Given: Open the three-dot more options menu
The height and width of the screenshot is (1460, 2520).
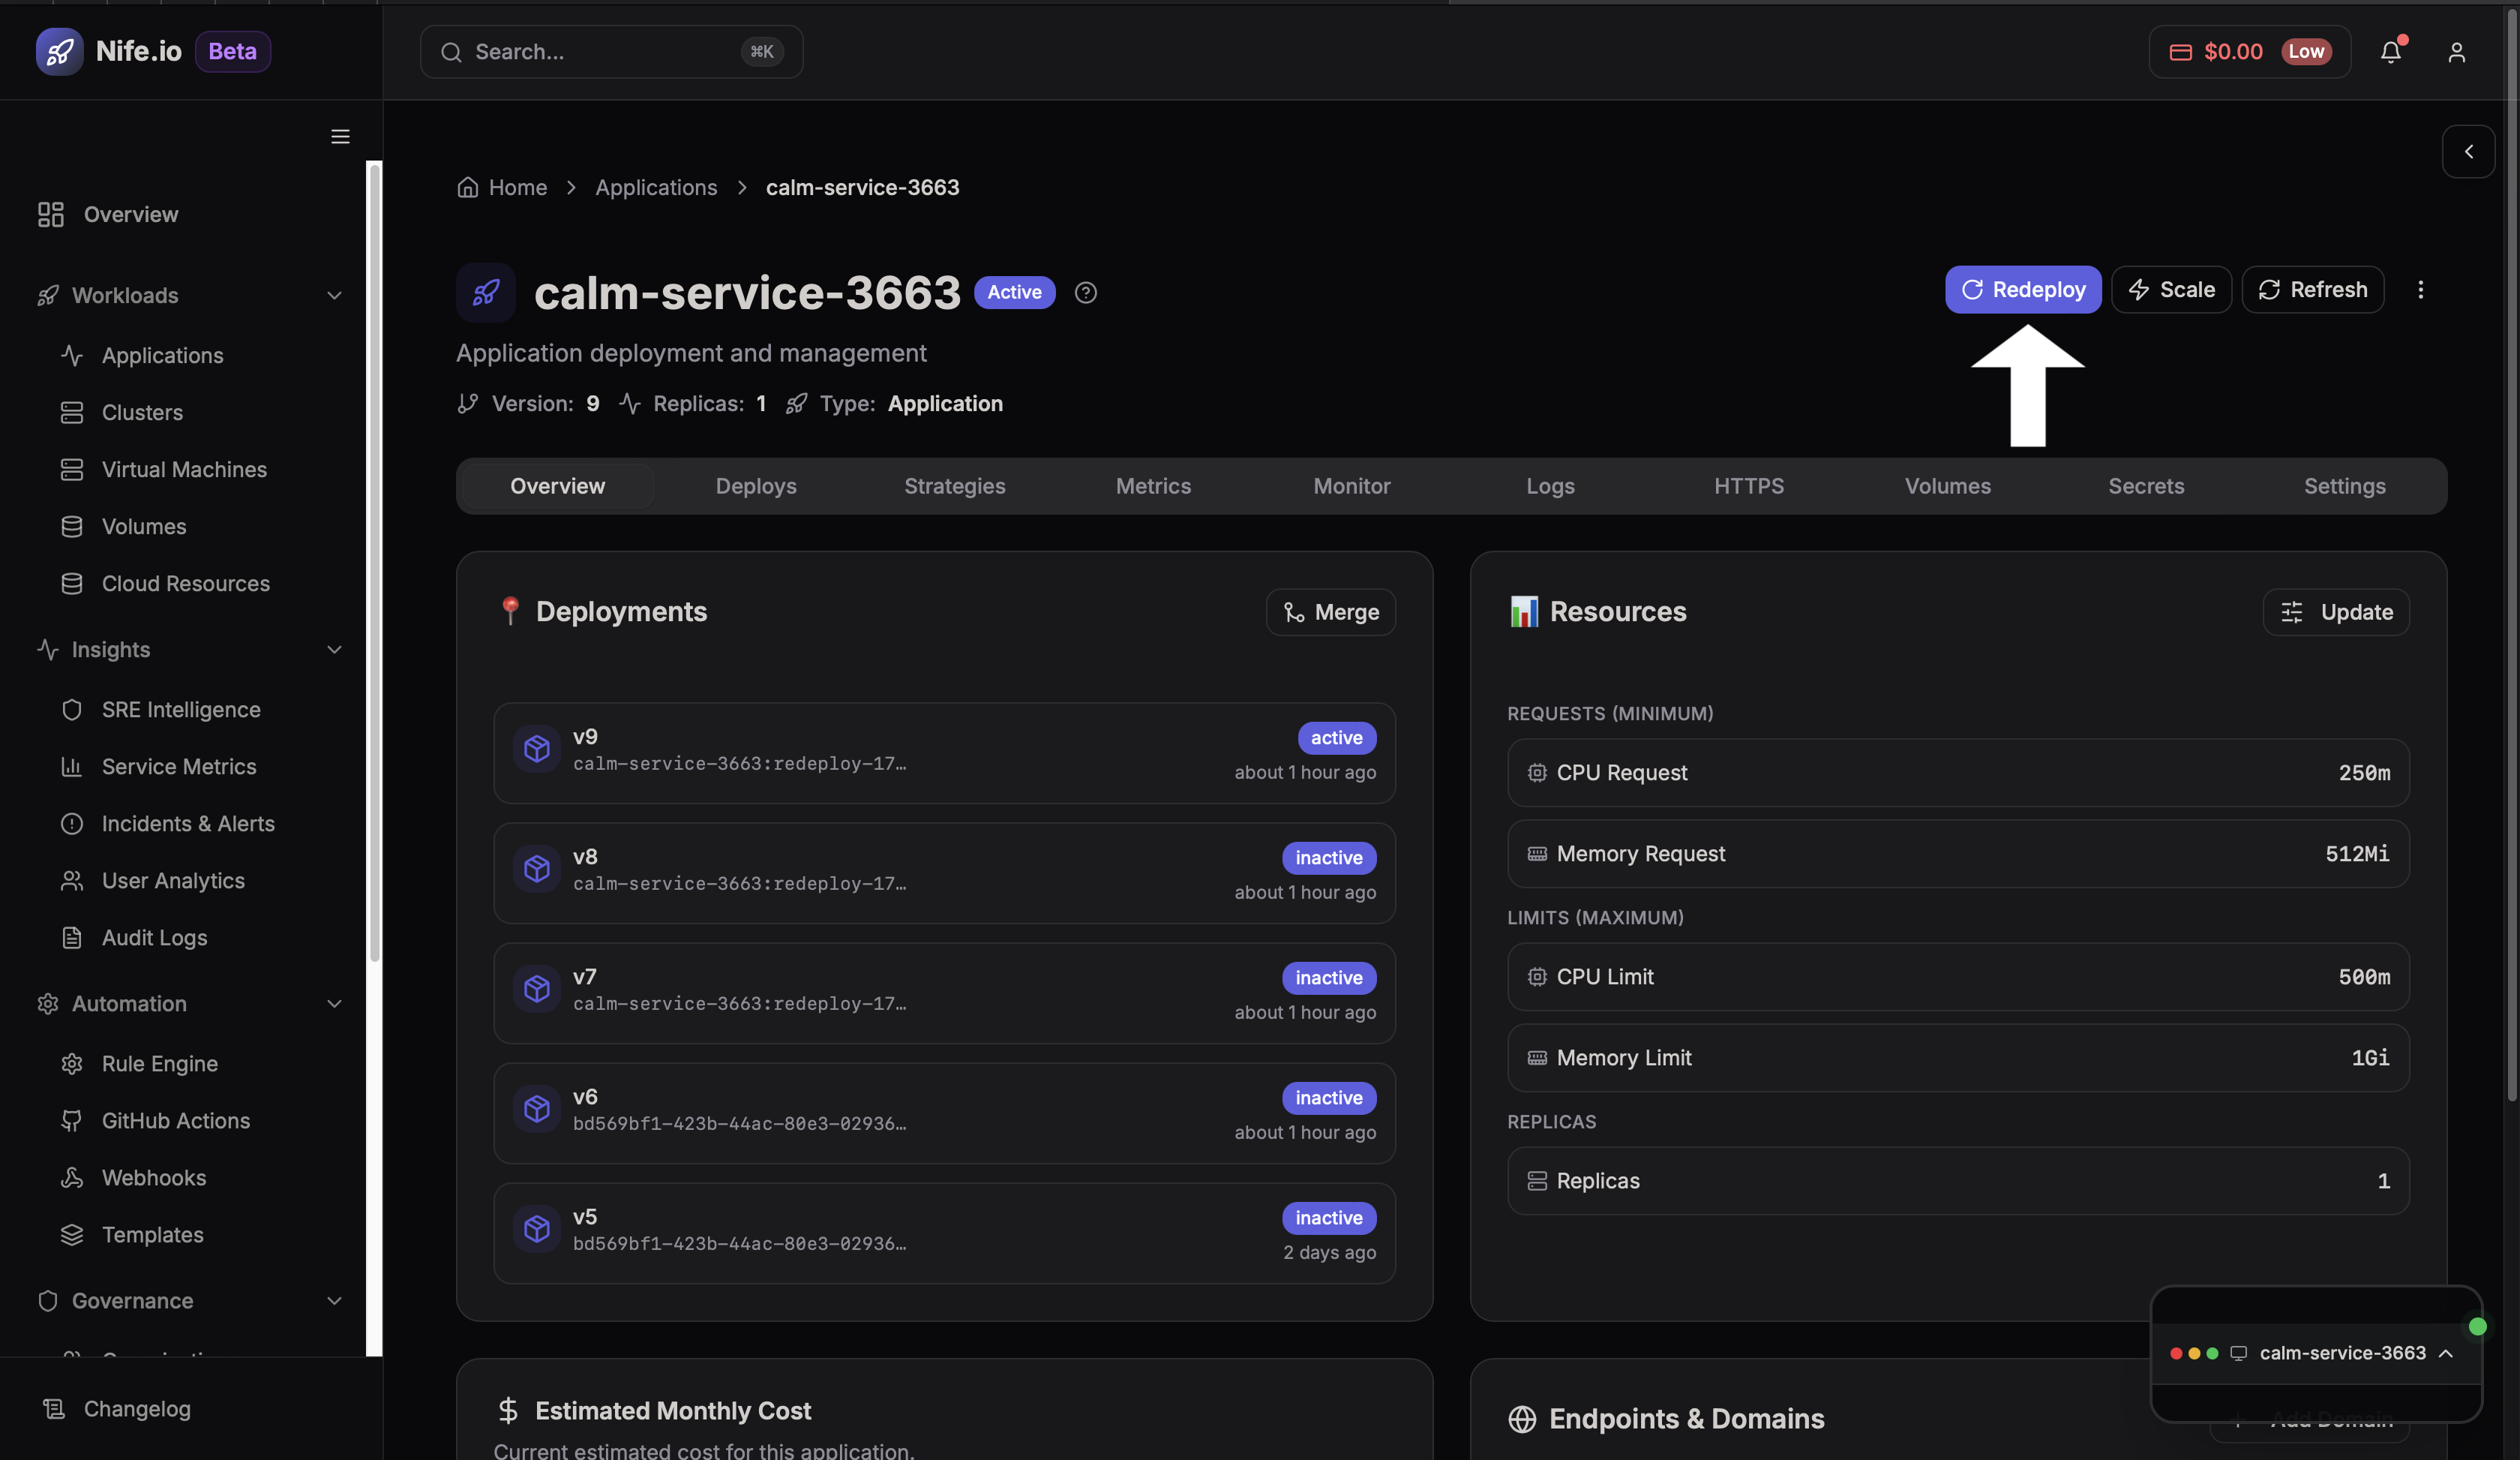Looking at the screenshot, I should tap(2420, 290).
